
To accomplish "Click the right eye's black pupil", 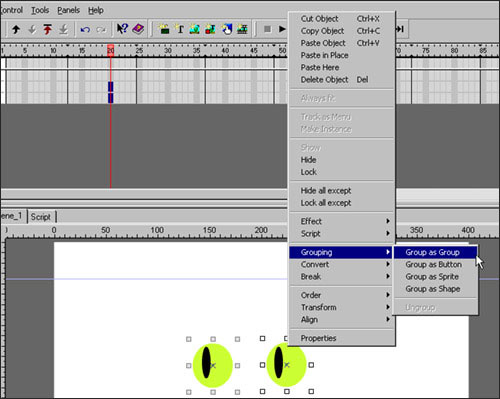I will point(279,363).
